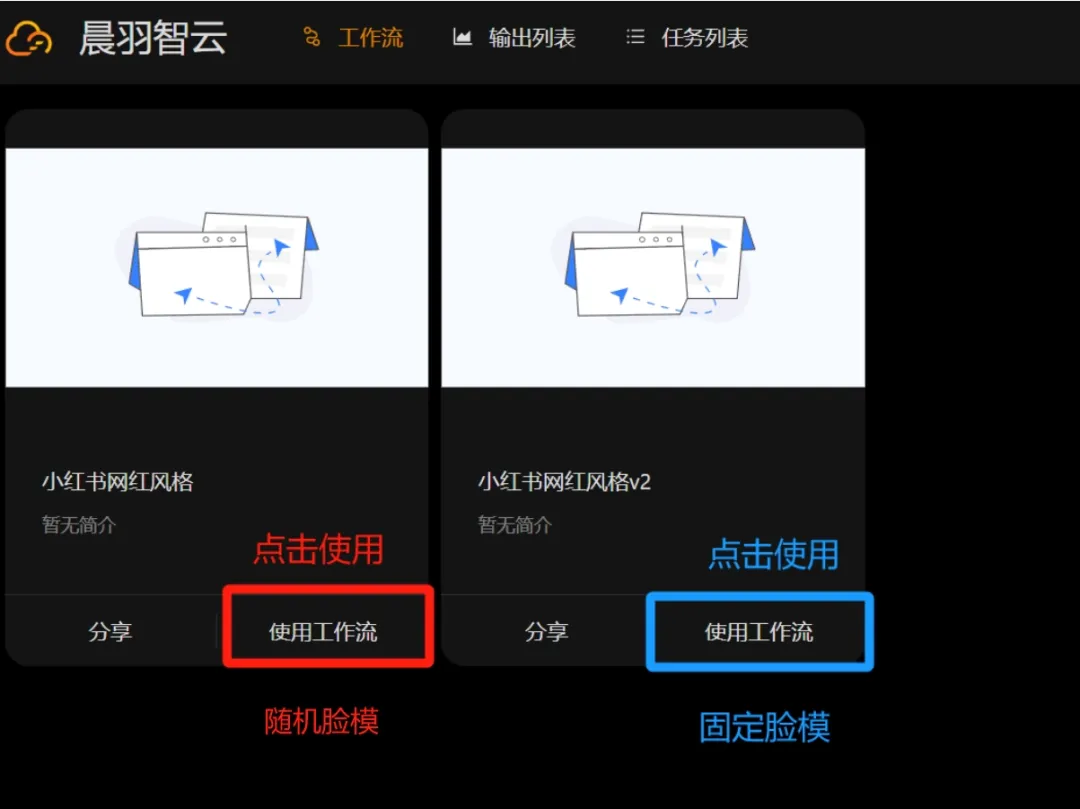Click the 工作流 workflow icon

312,37
